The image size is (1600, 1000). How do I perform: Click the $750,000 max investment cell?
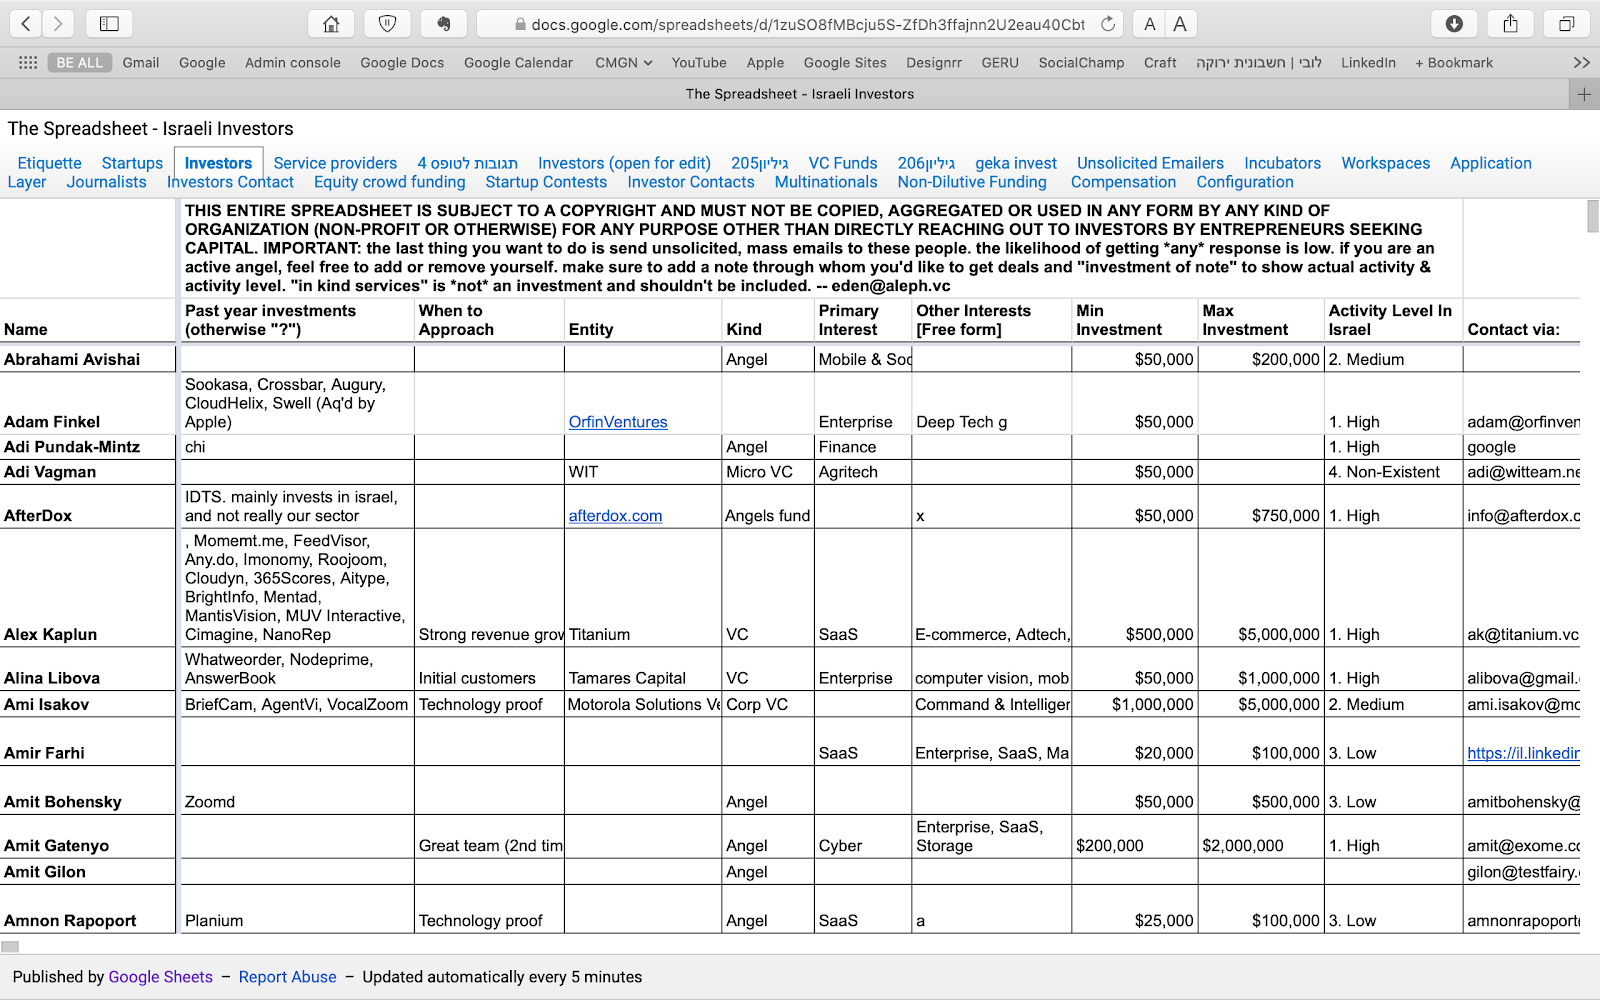[1262, 507]
